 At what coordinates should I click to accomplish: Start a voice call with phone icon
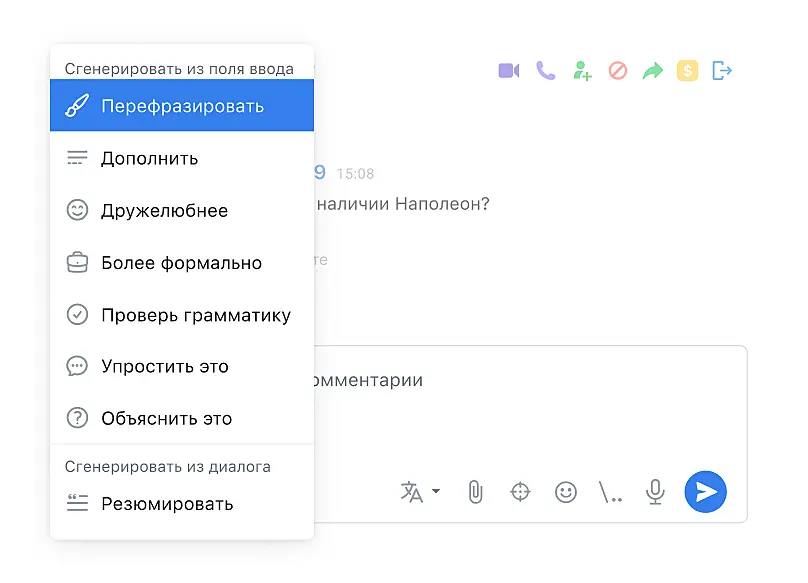545,71
